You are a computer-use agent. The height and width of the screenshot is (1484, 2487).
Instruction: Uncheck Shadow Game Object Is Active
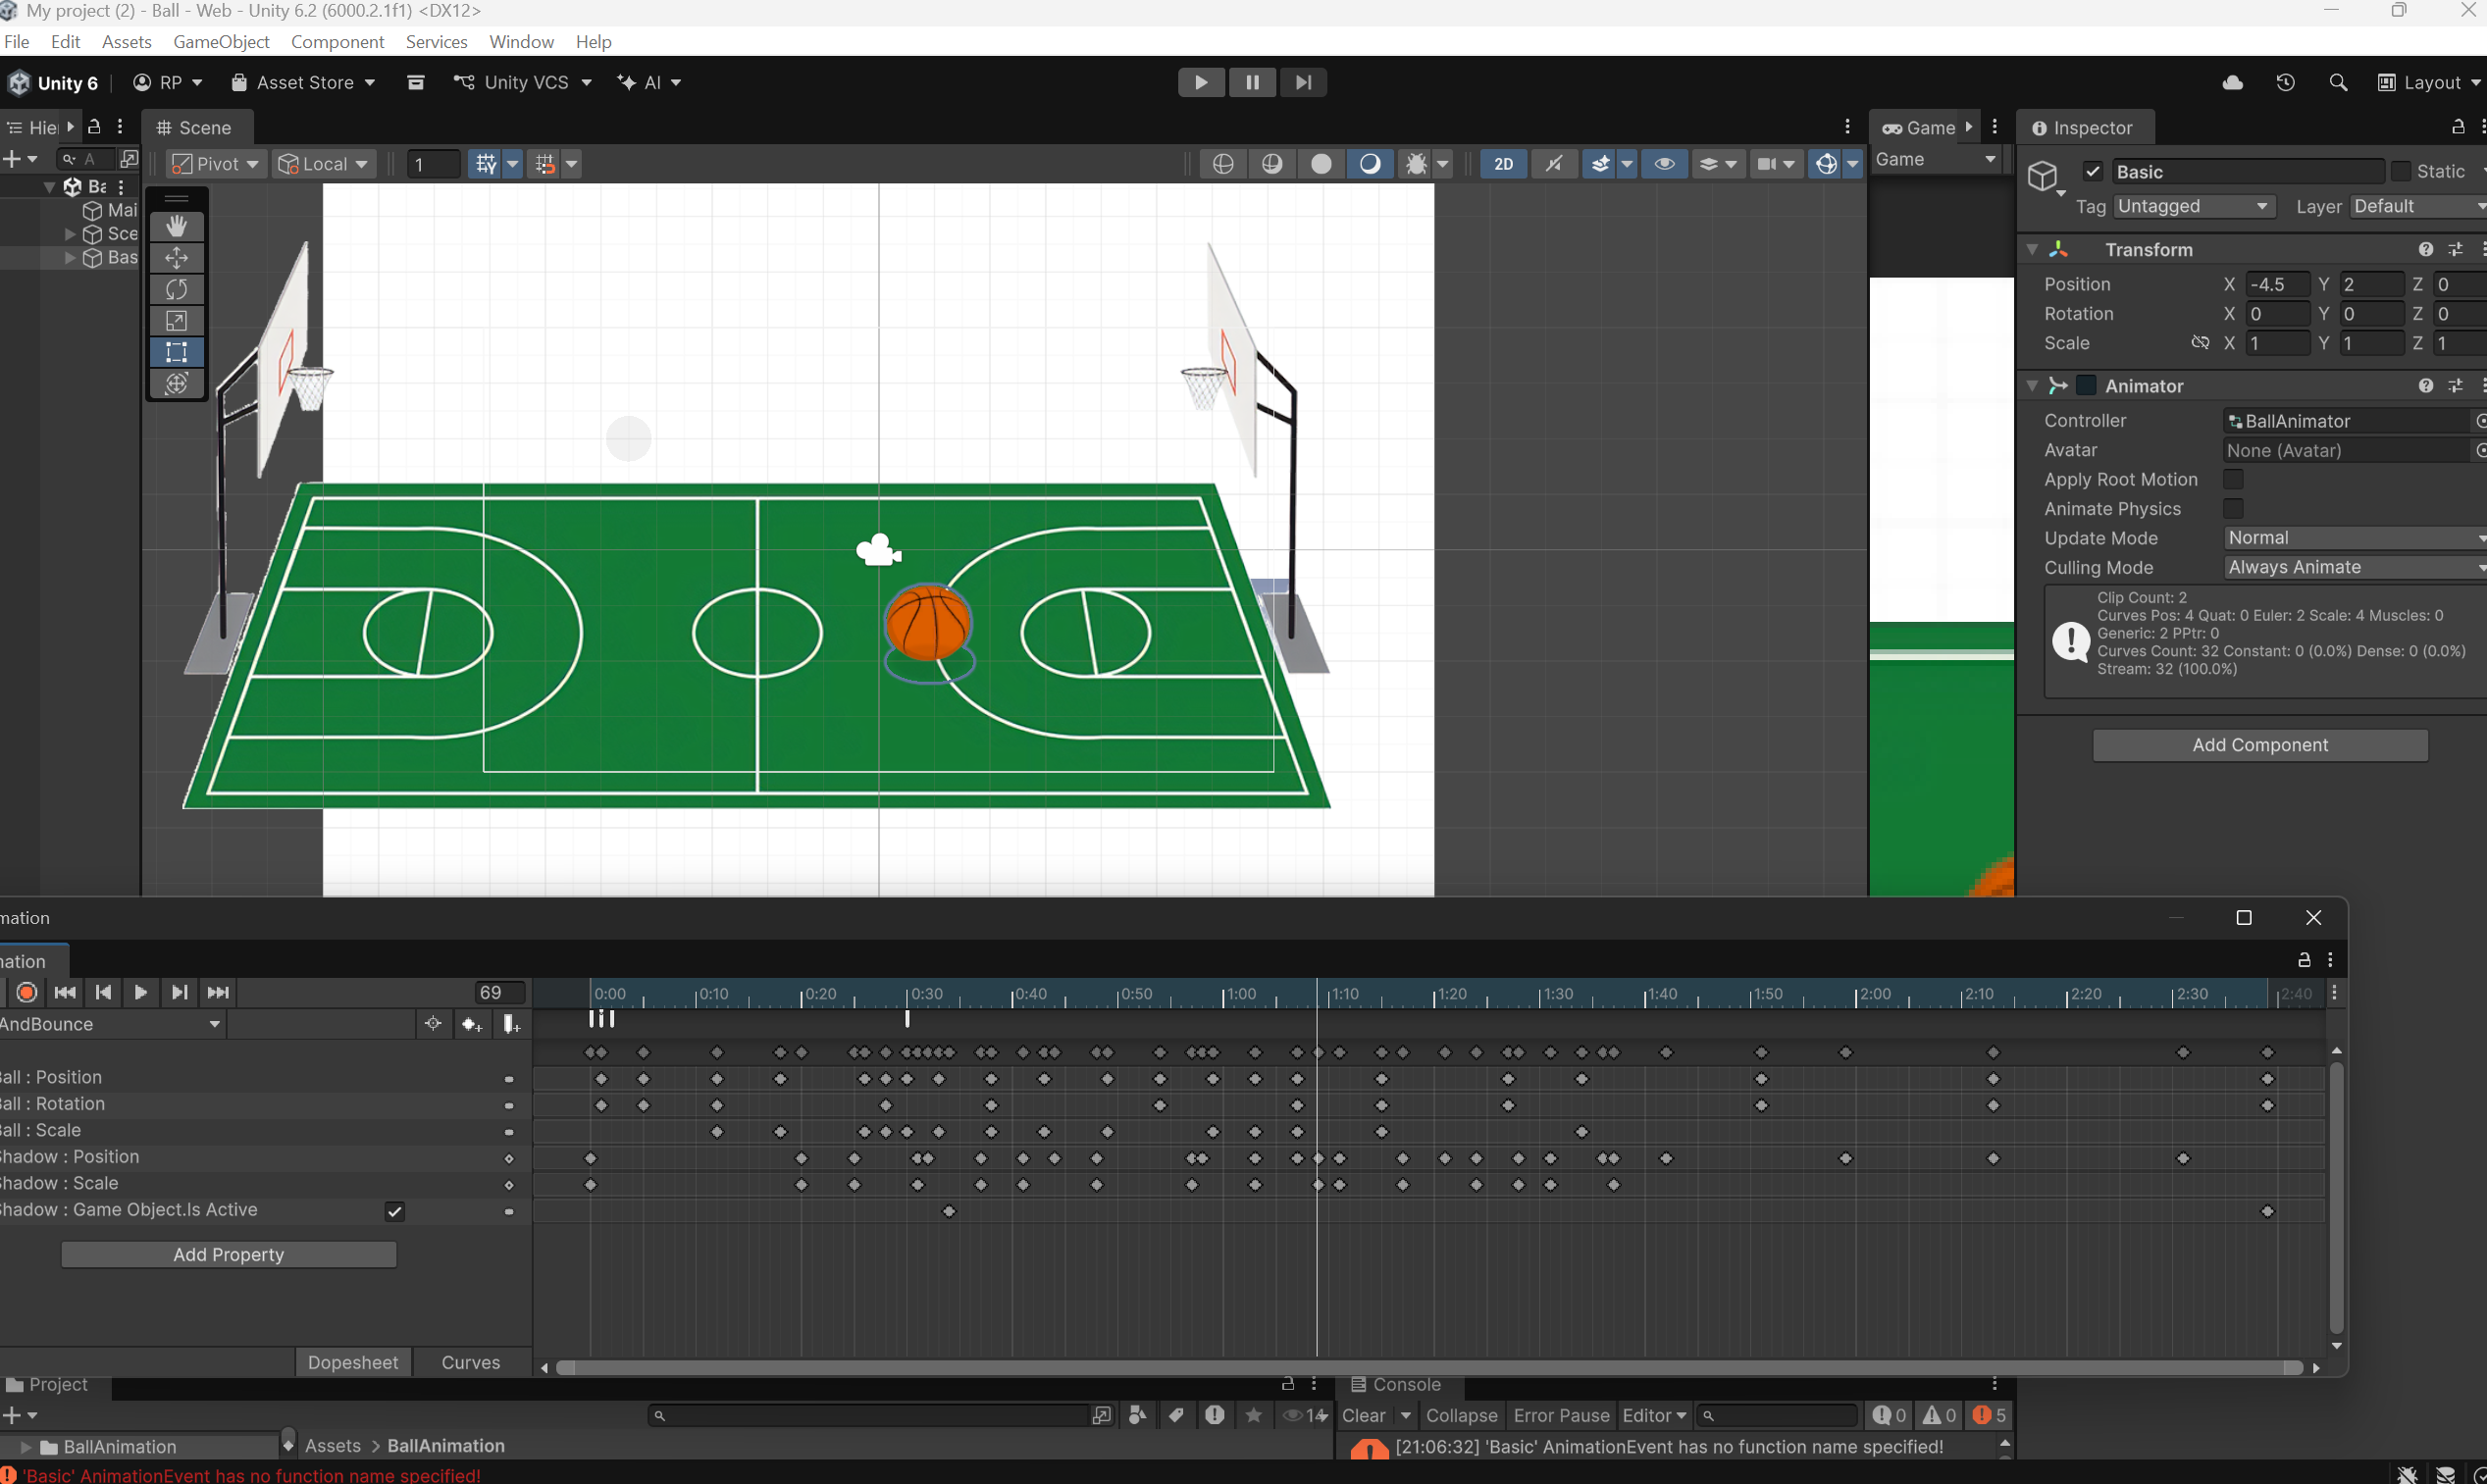coord(395,1211)
